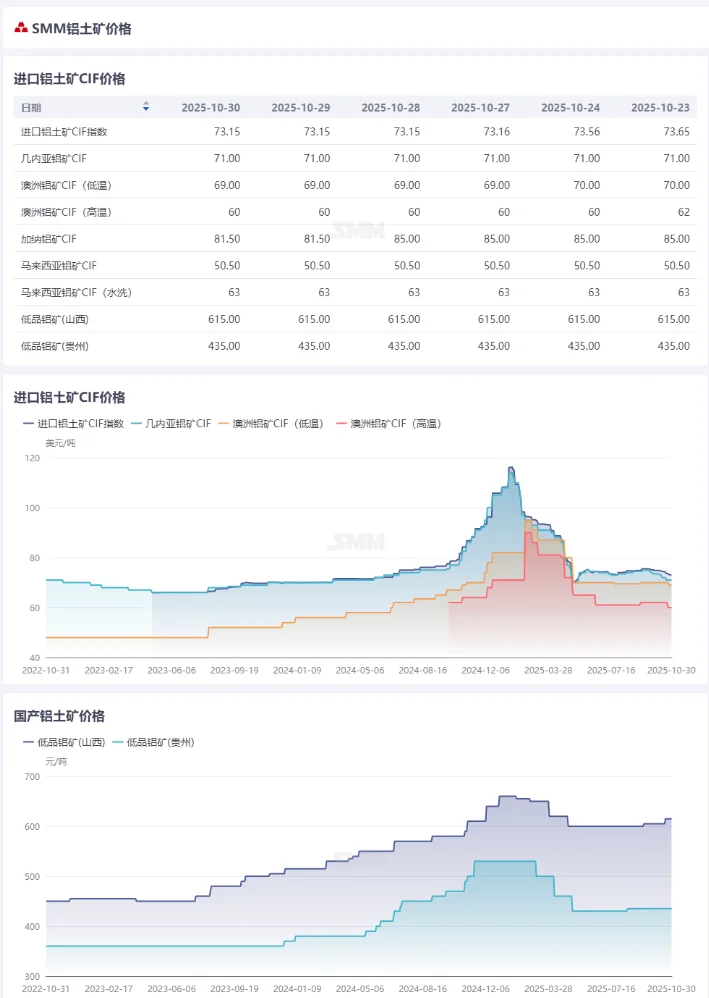
Task: Click the 进口铝土矿CIF指数 row label
Action: tap(64, 132)
